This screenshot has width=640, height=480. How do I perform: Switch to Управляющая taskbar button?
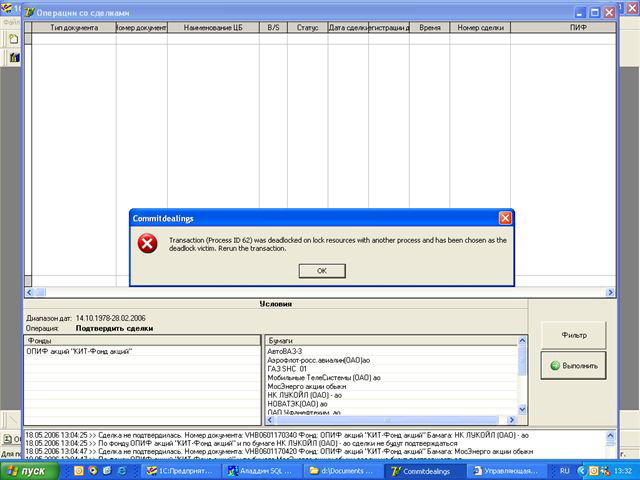506,471
